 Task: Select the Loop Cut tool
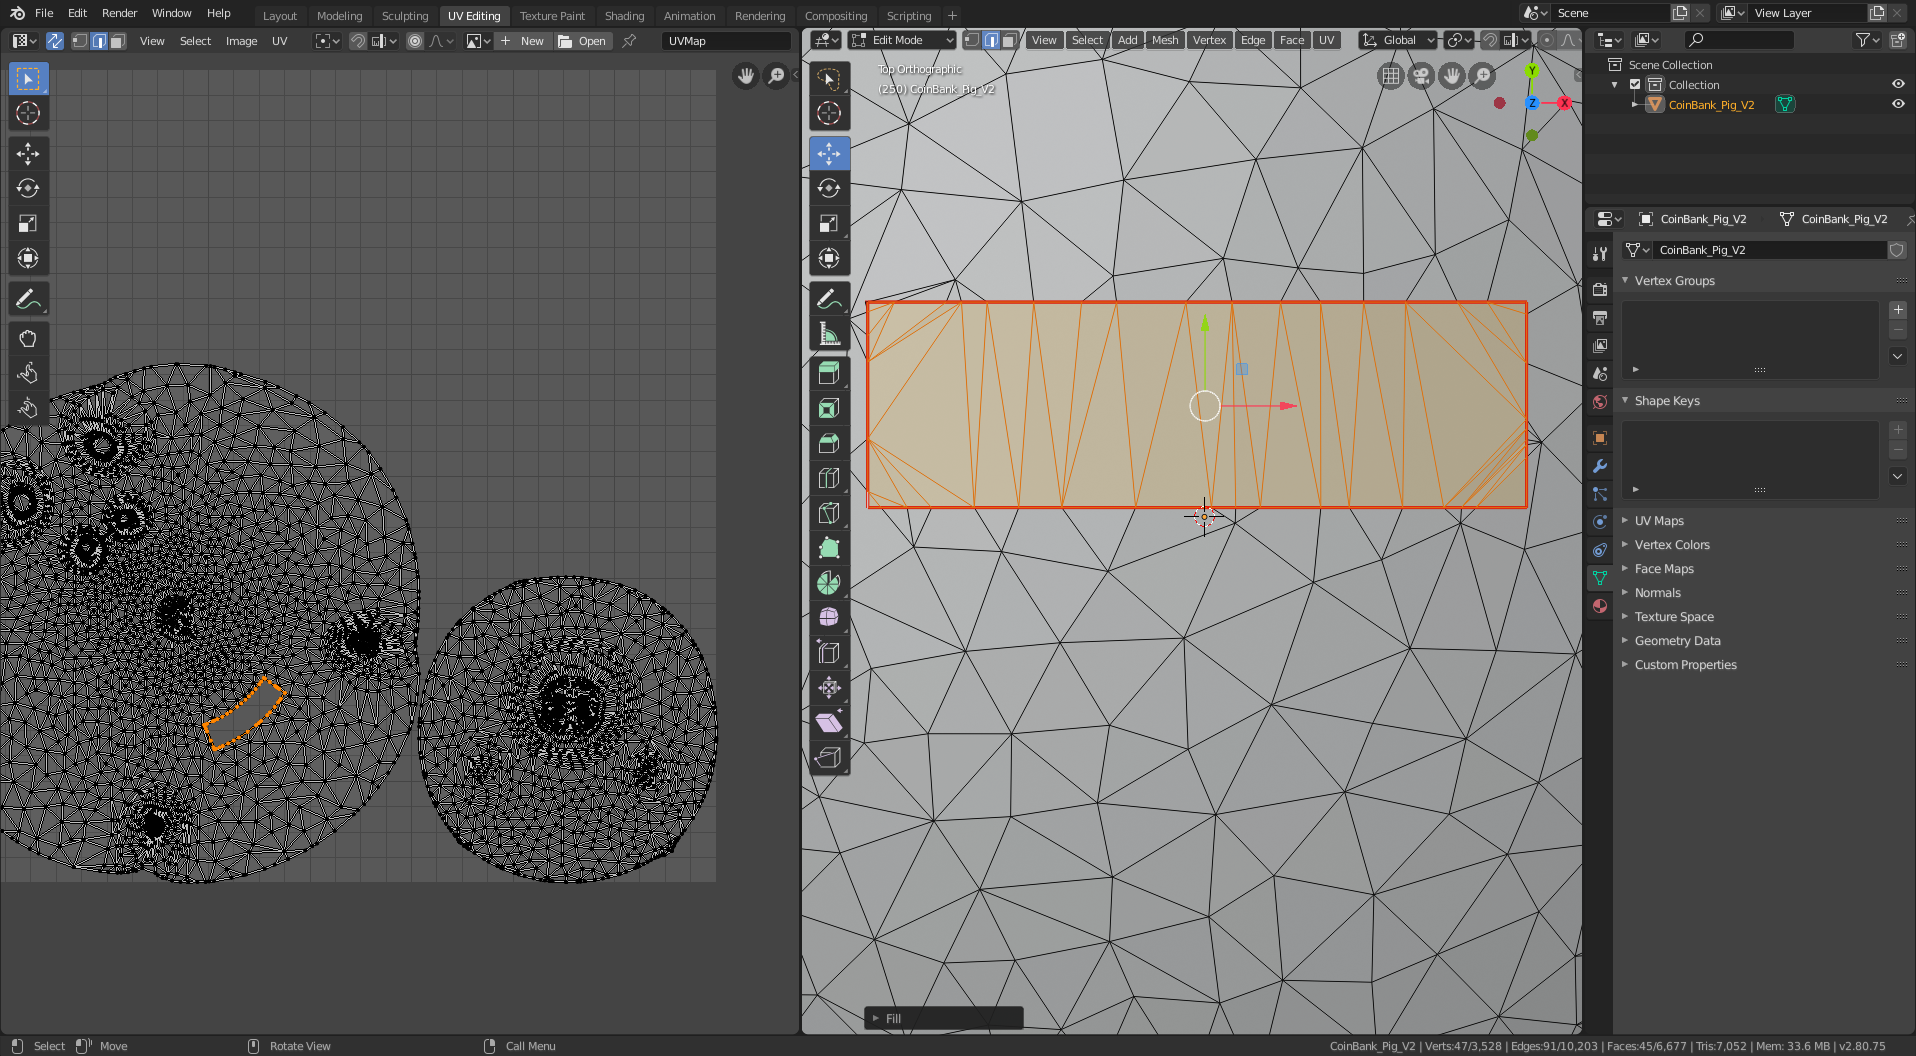tap(829, 478)
